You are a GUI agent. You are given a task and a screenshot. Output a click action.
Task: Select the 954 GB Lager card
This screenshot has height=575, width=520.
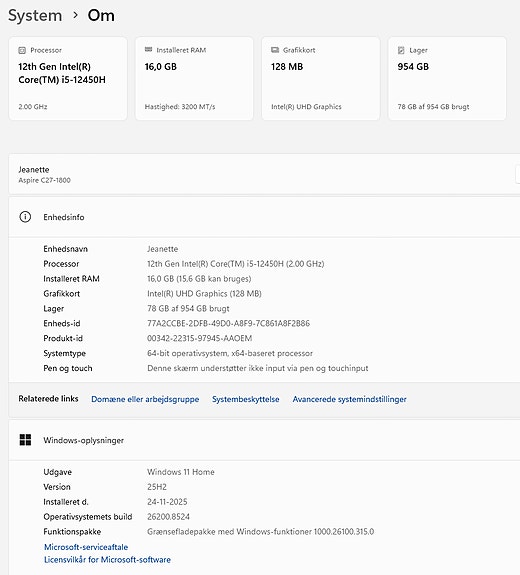coord(447,78)
